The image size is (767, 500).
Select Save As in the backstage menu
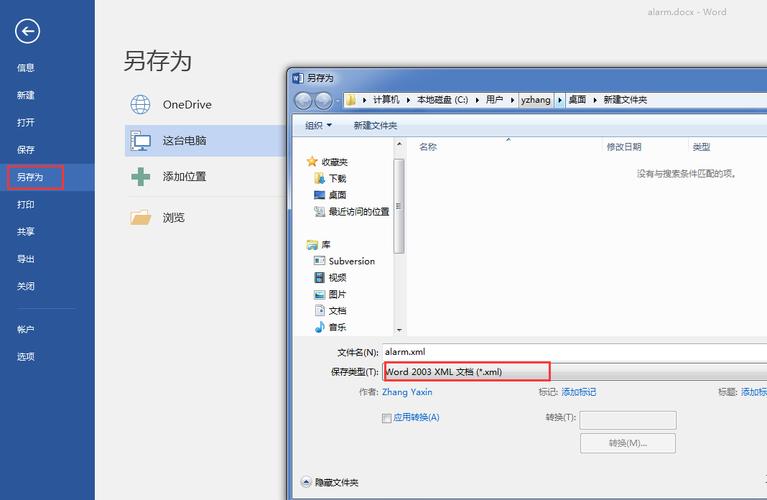pyautogui.click(x=30, y=177)
